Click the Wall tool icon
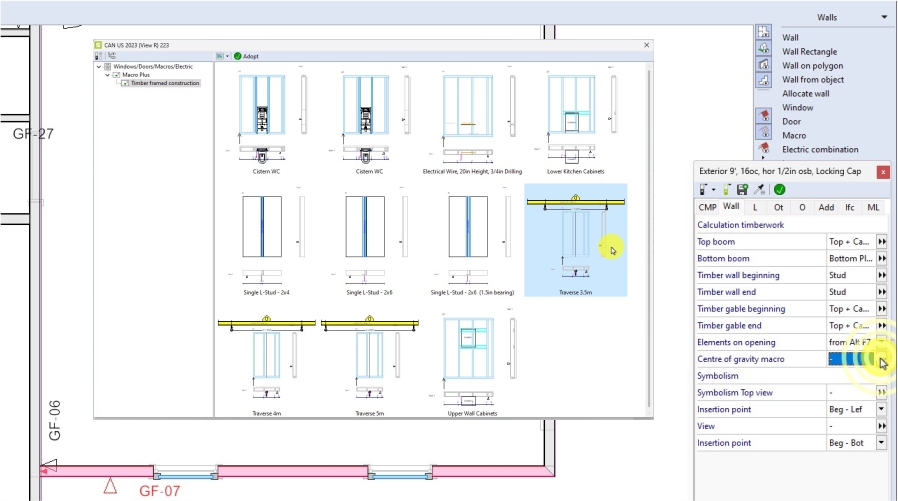 pyautogui.click(x=763, y=37)
